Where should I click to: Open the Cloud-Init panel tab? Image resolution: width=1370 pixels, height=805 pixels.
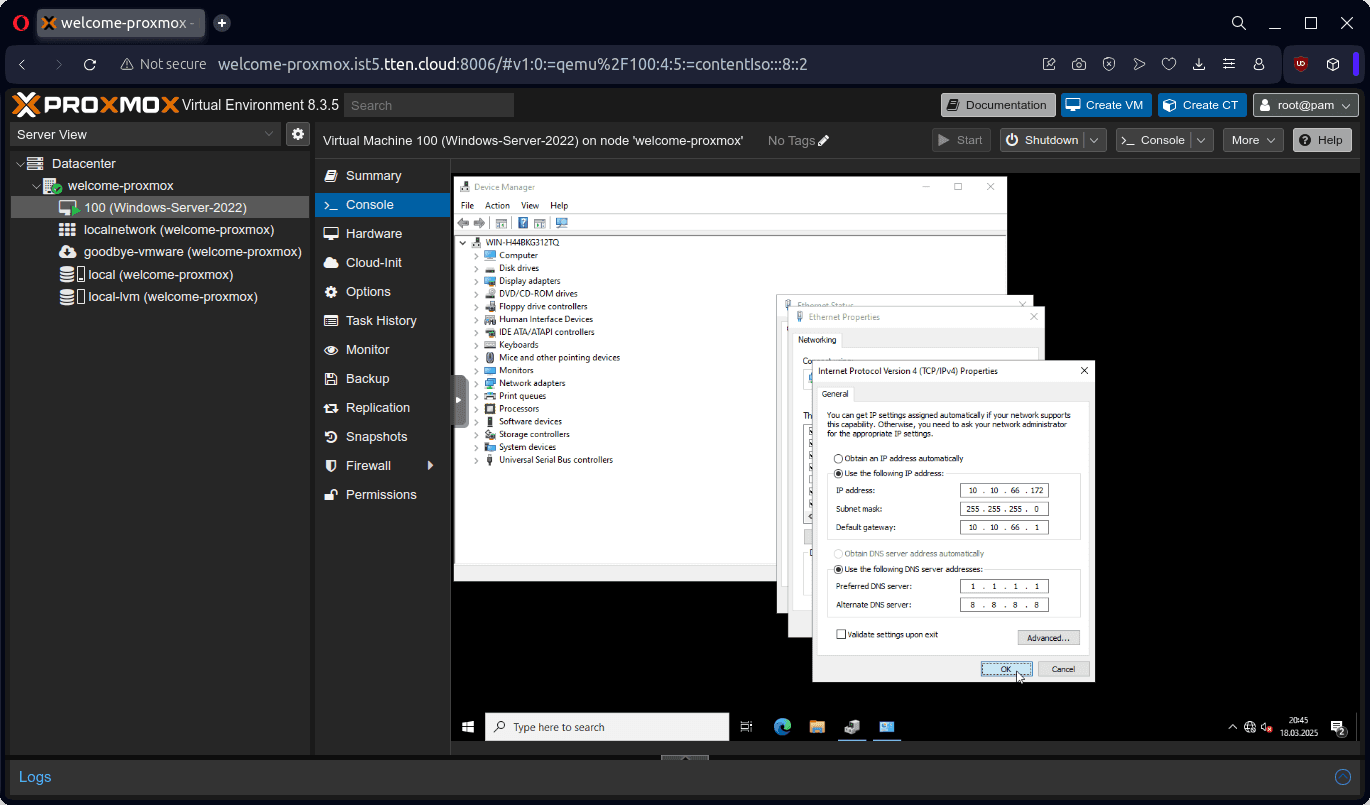point(382,263)
